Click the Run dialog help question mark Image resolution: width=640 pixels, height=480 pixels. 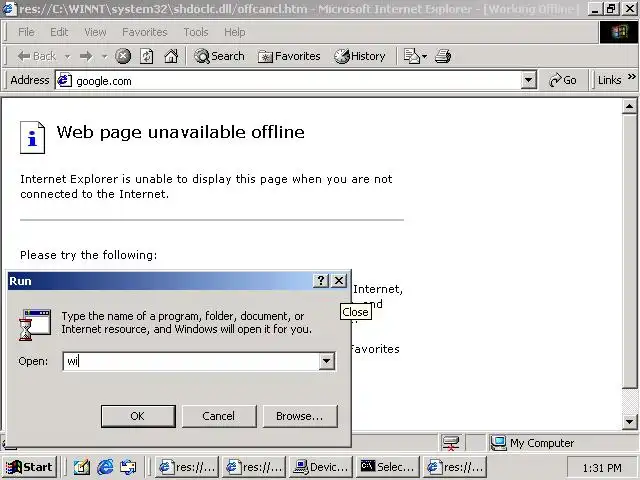pyautogui.click(x=321, y=280)
